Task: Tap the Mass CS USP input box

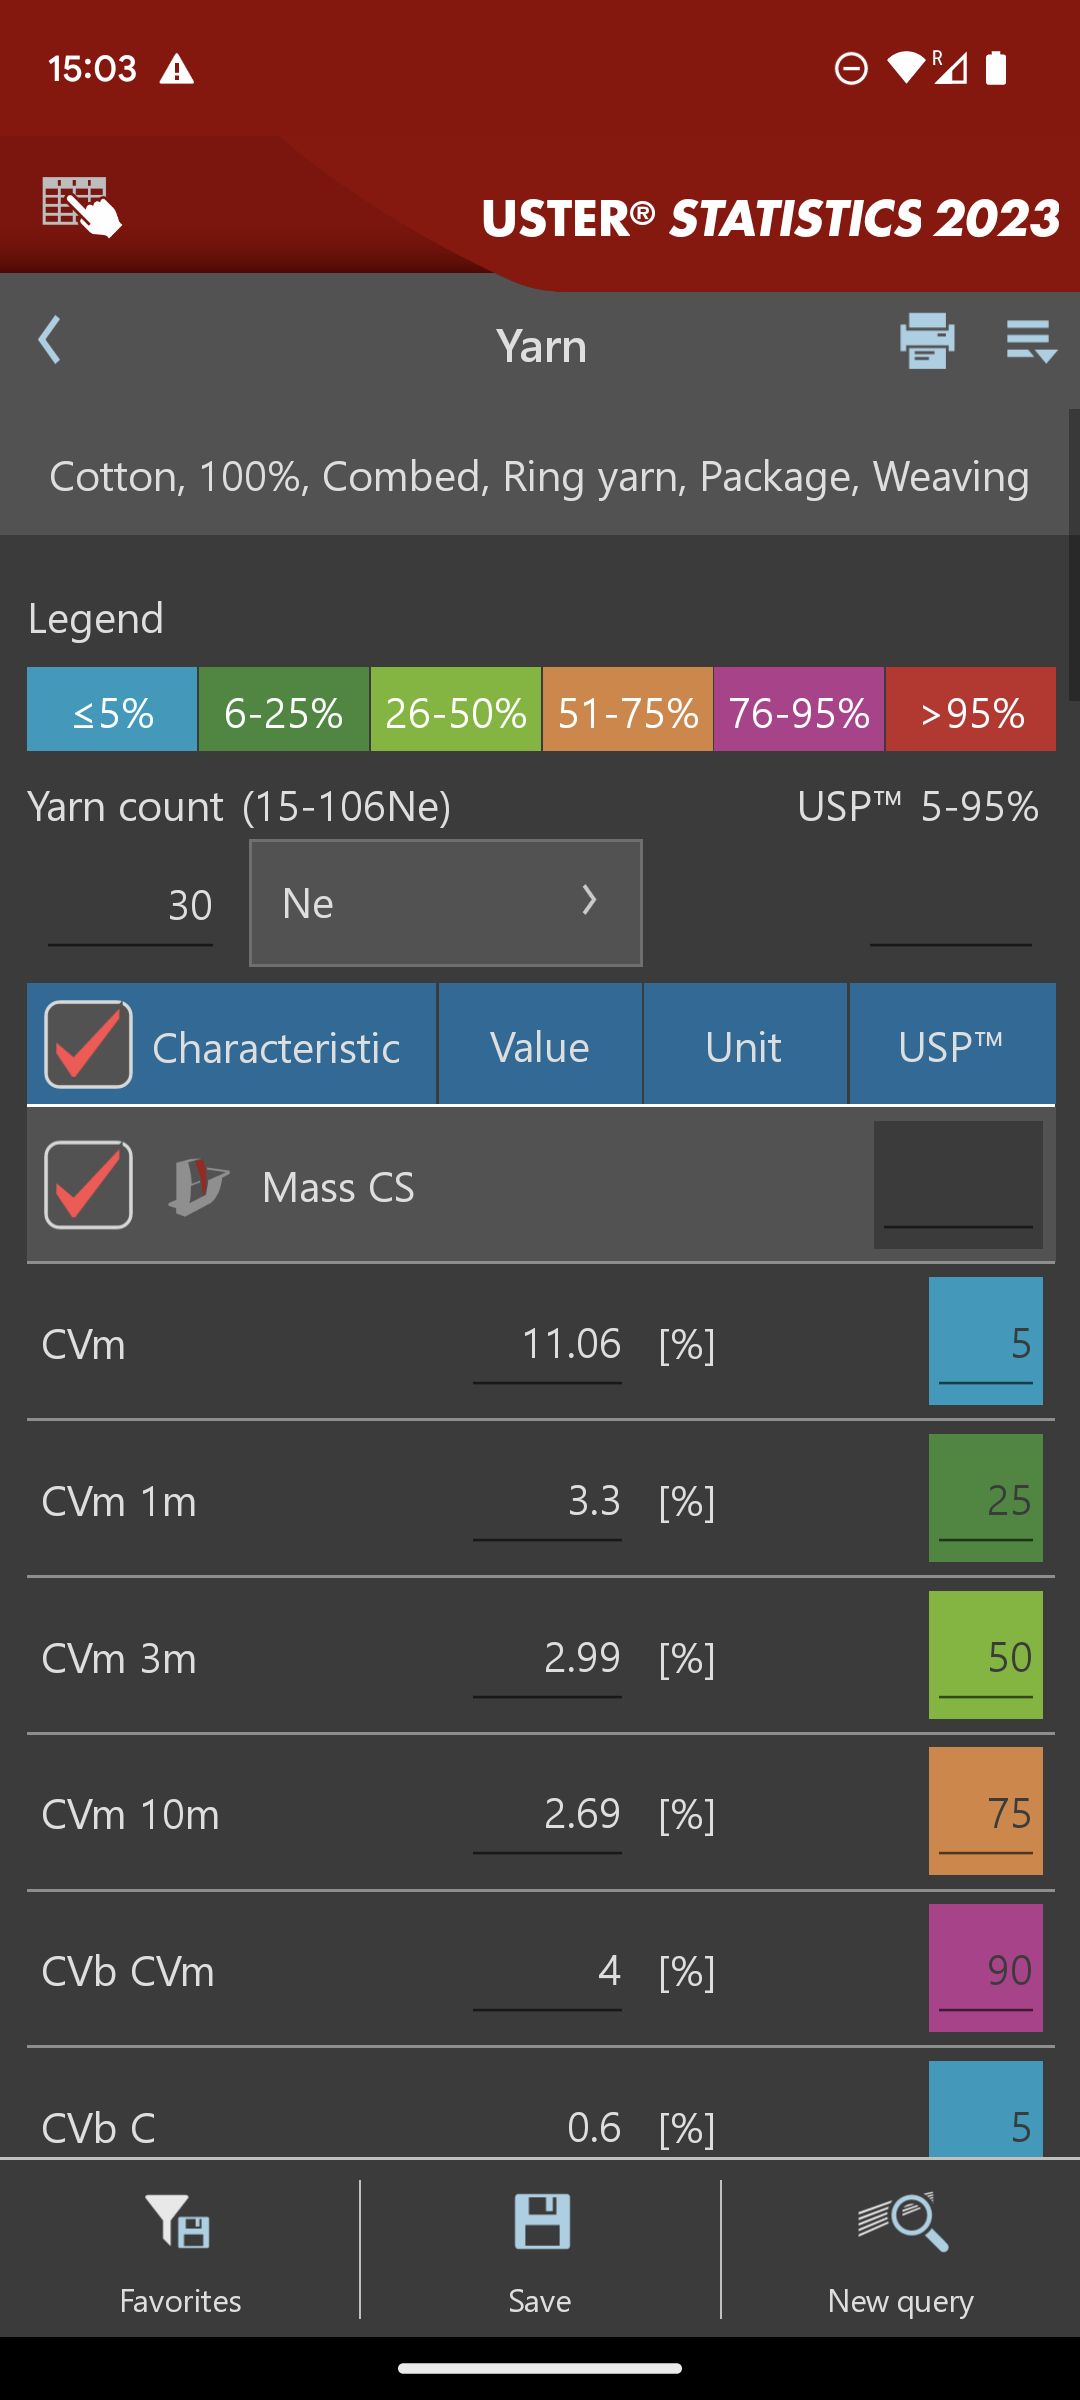Action: pos(958,1185)
